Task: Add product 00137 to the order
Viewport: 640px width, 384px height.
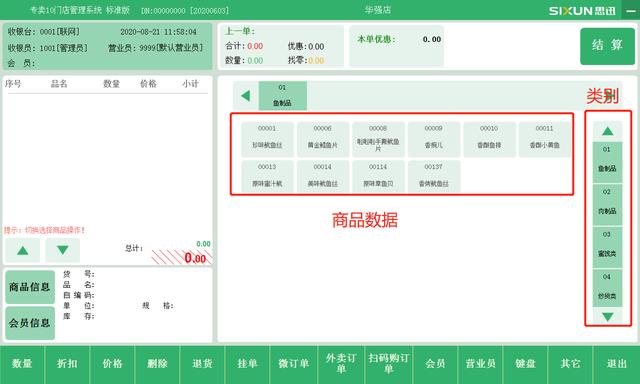Action: (x=433, y=176)
